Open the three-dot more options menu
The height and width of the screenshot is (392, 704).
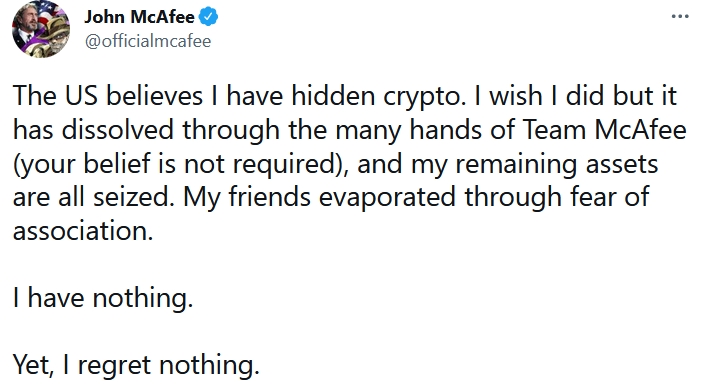coord(680,17)
